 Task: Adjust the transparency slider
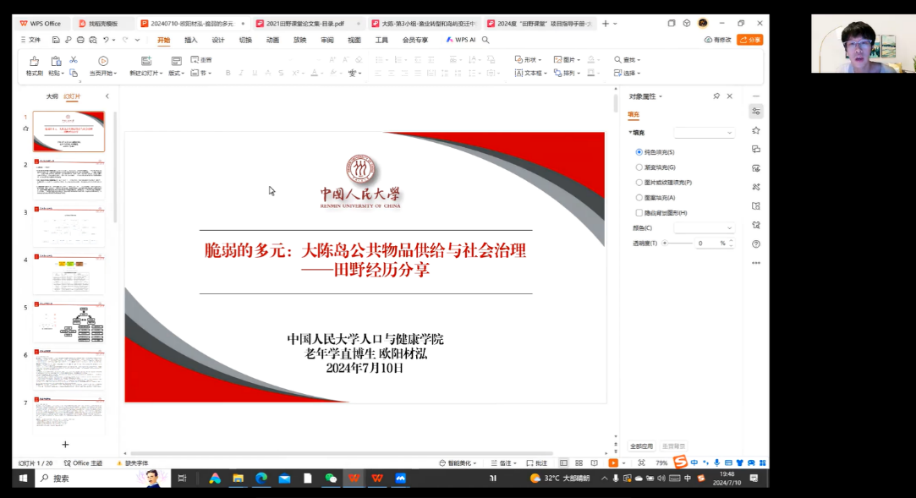pyautogui.click(x=666, y=243)
